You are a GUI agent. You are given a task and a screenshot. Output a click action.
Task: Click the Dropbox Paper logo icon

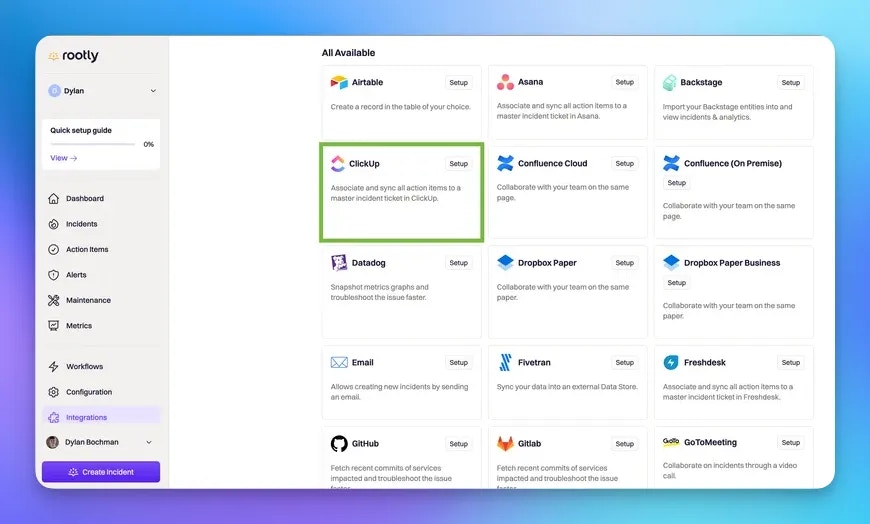coord(505,263)
